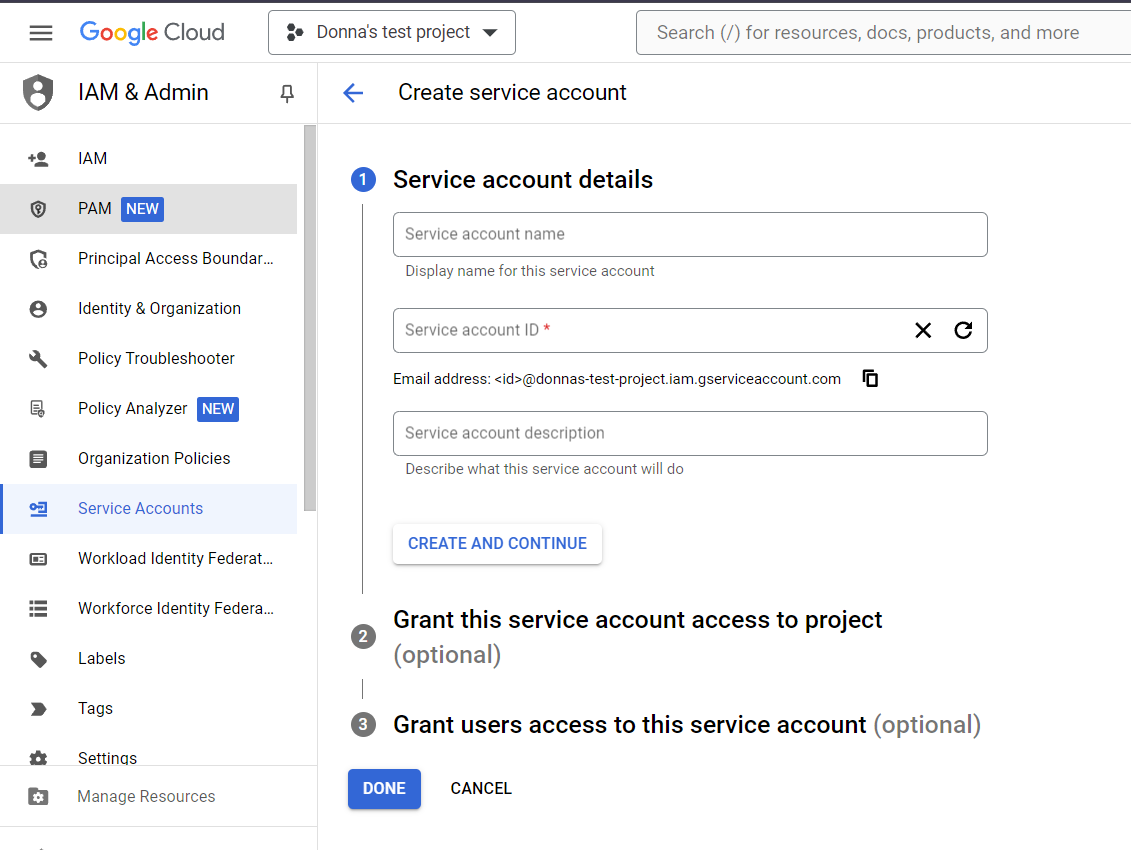Viewport: 1131px width, 850px height.
Task: Expand step 3 Grant users access
Action: click(687, 725)
